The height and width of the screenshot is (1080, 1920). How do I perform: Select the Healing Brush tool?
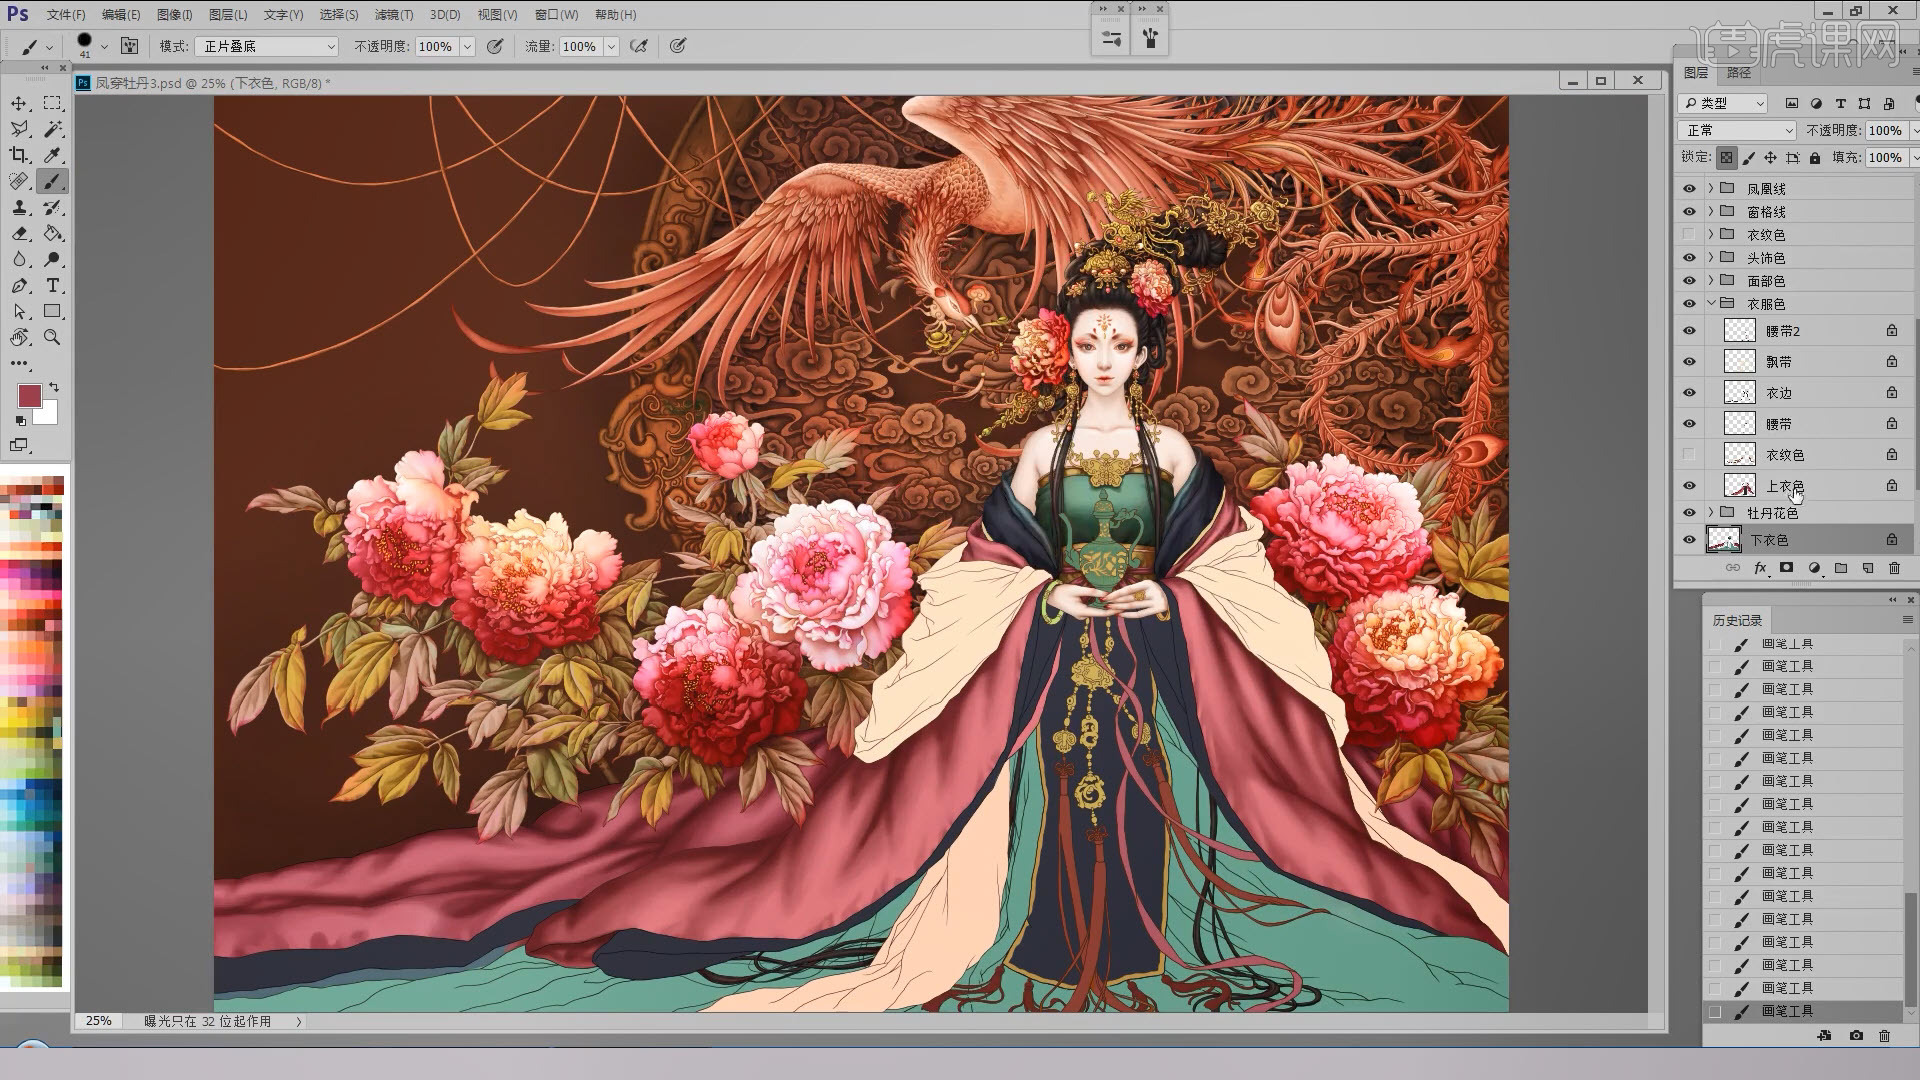[19, 181]
